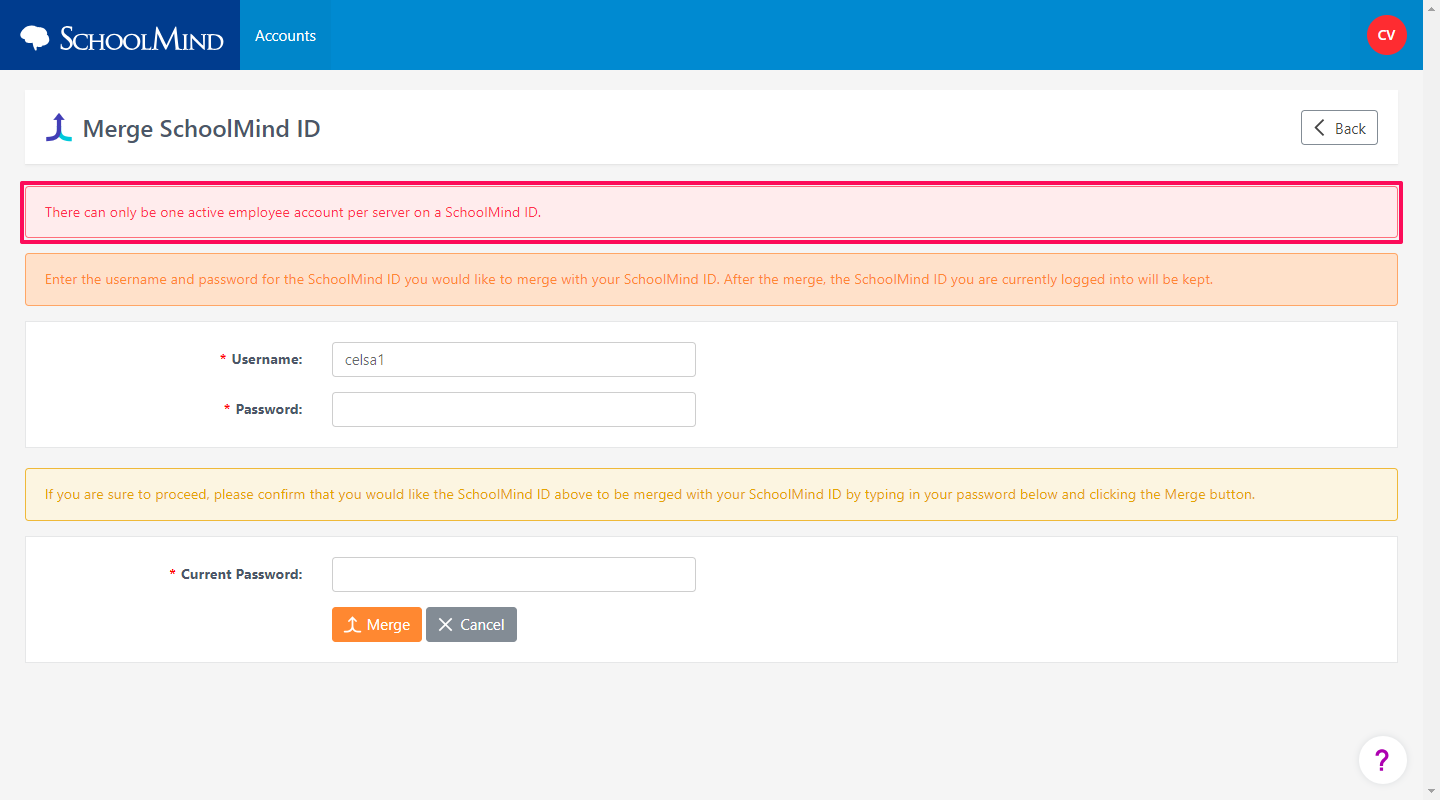Viewport: 1440px width, 800px height.
Task: Click the SchoolMind logo
Action: pos(121,38)
